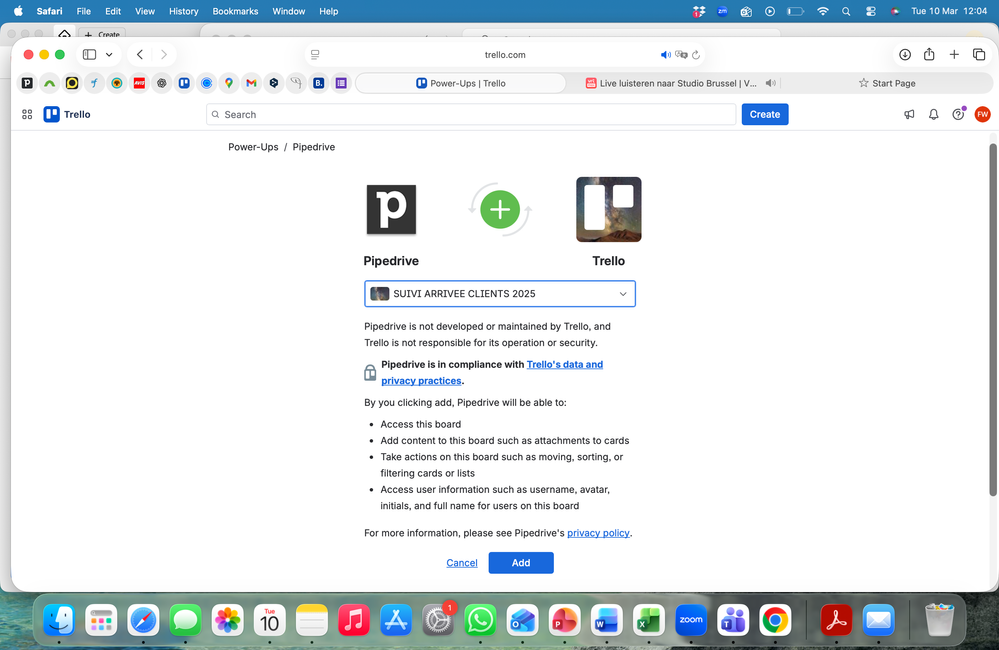Open Trello notifications bell

(933, 114)
